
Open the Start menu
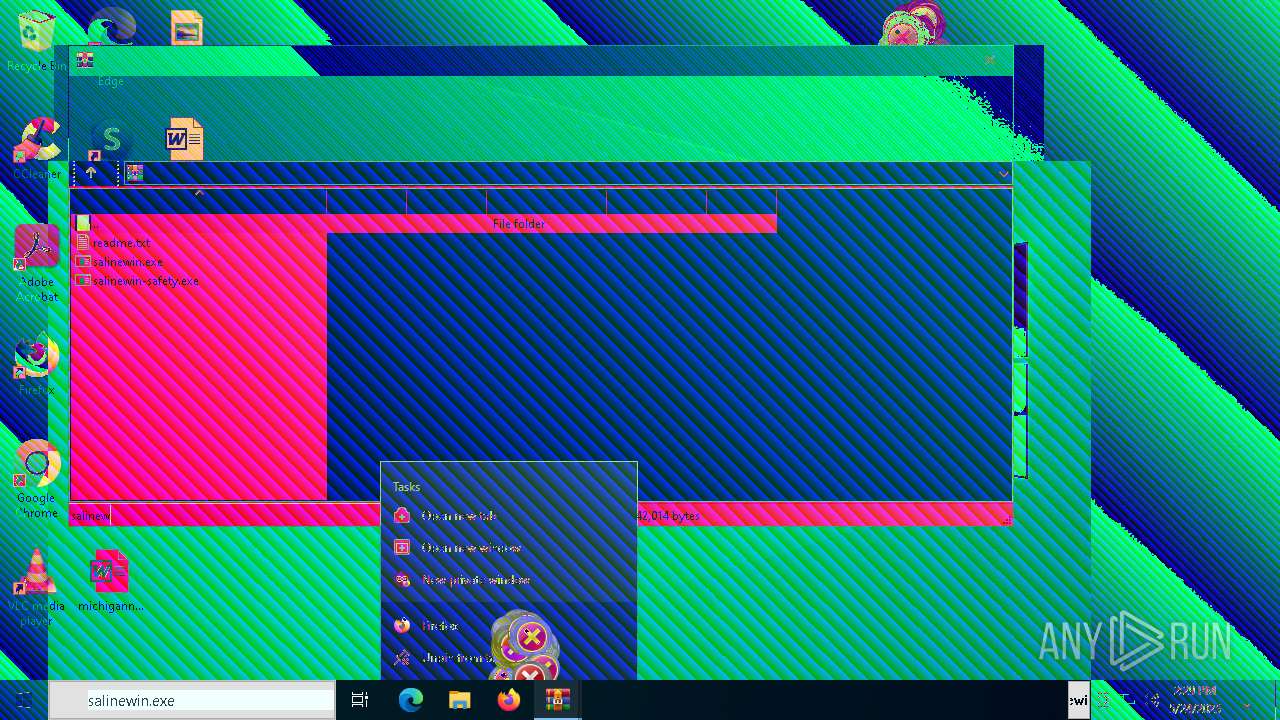click(x=24, y=701)
